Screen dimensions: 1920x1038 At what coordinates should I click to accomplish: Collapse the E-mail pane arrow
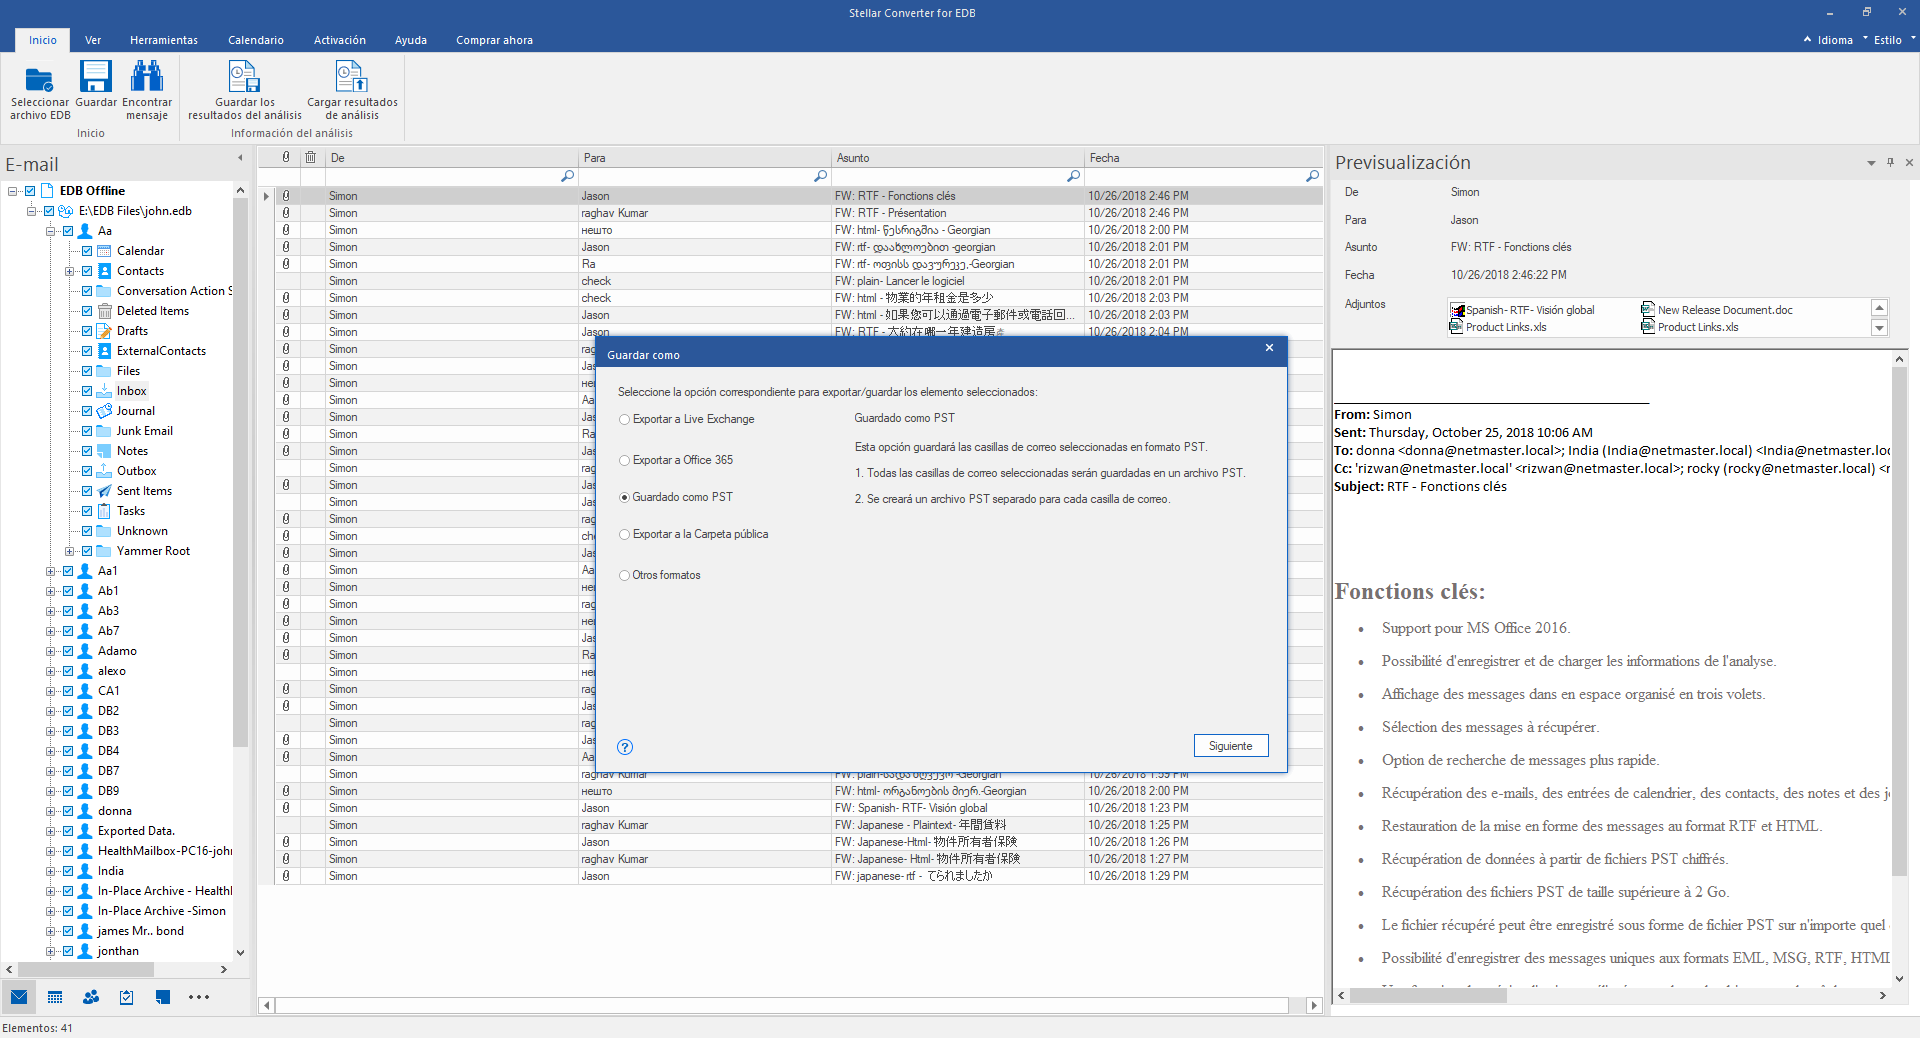[240, 158]
